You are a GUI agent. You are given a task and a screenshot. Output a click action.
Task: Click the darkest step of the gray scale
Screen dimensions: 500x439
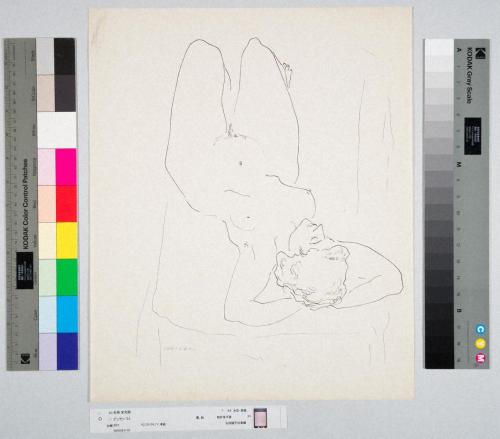(x=439, y=361)
